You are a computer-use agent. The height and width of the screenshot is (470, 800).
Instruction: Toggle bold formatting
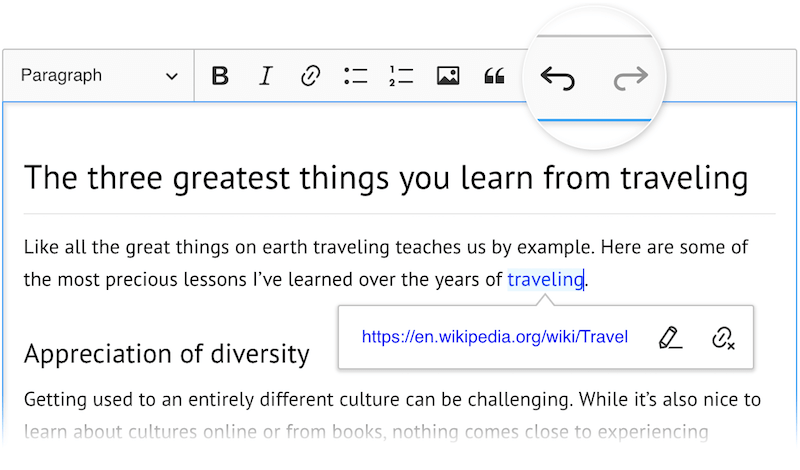pyautogui.click(x=220, y=76)
